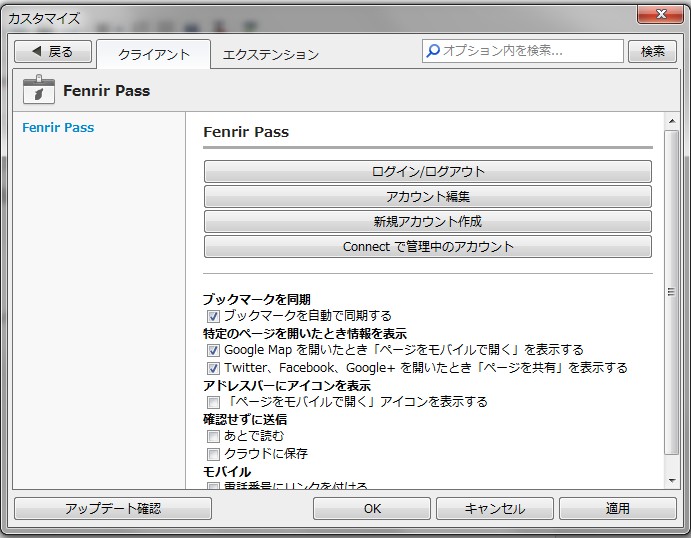Screen dimensions: 691x538
Task: Click the アドレスバーにアイコンを表示 heading
Action: (x=287, y=386)
